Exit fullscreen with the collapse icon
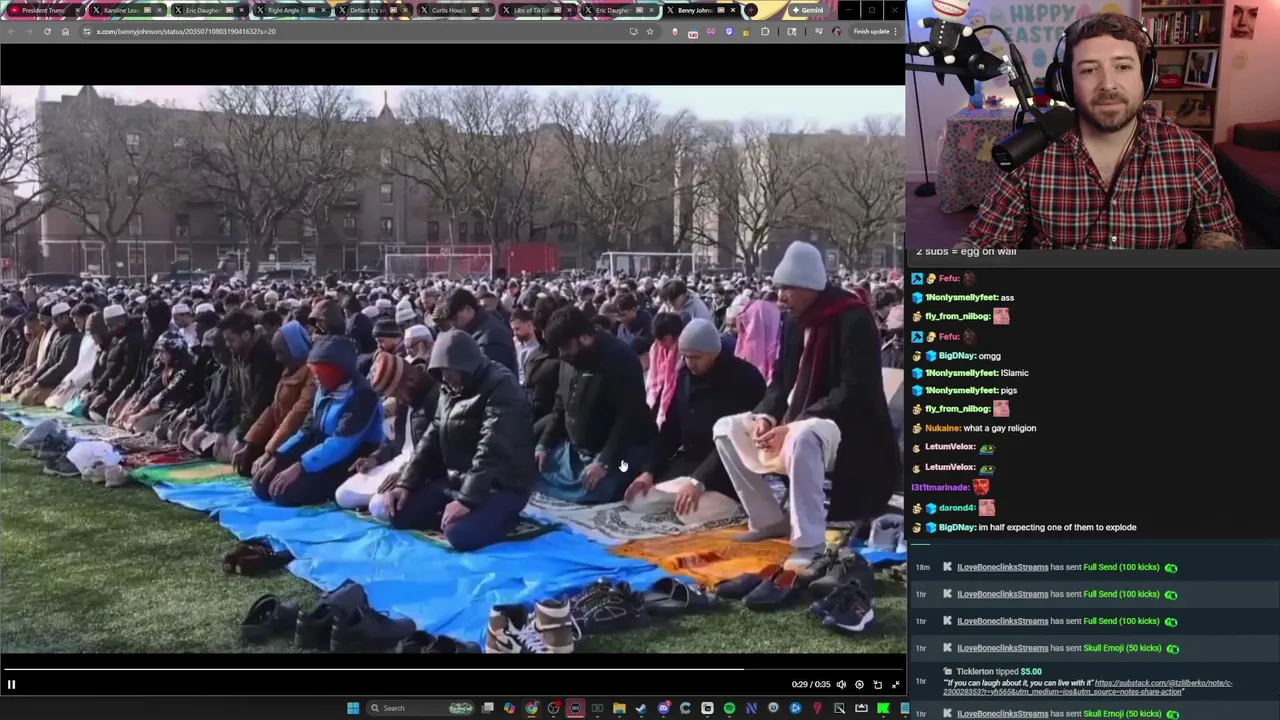 point(895,684)
